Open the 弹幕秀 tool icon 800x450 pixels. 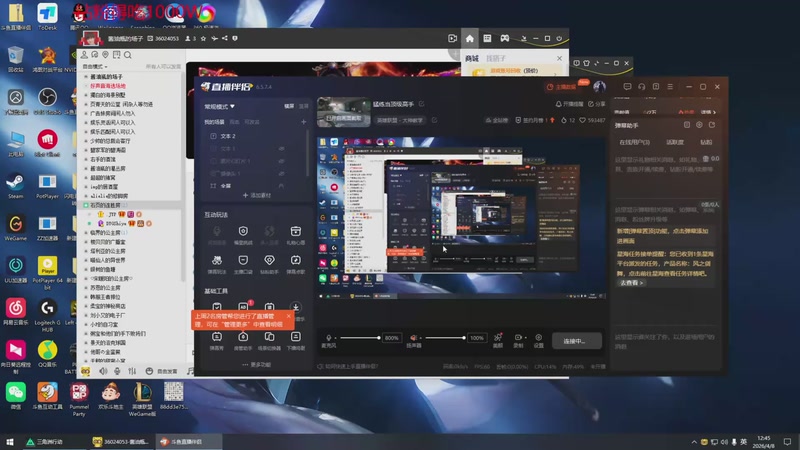pos(217,340)
